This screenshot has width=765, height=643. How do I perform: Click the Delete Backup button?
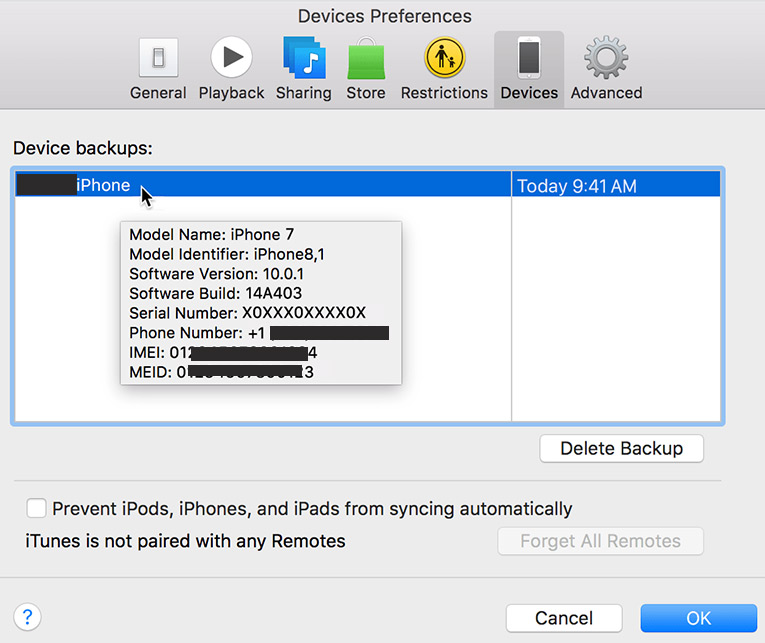[622, 448]
